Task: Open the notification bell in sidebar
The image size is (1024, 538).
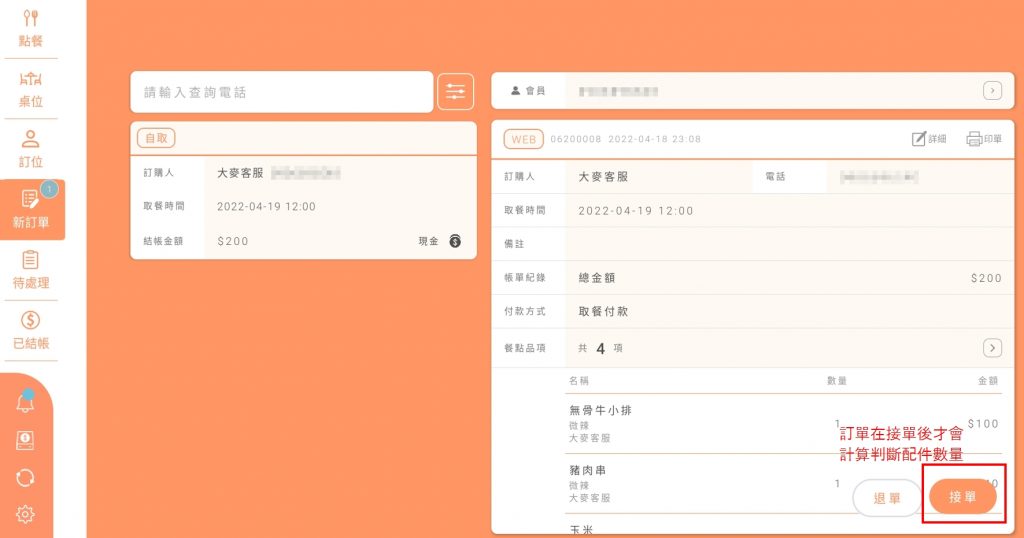Action: click(26, 403)
